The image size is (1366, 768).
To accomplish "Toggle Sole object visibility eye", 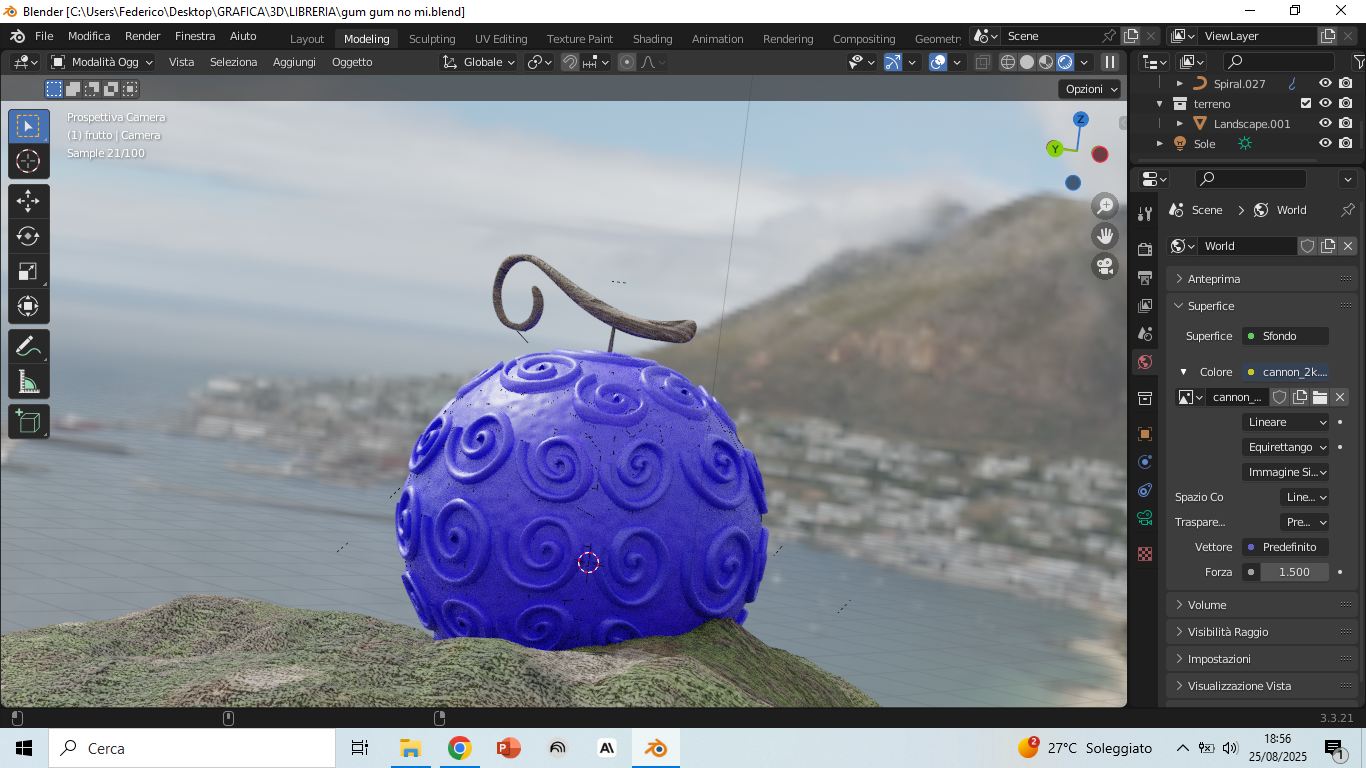I will (1325, 144).
